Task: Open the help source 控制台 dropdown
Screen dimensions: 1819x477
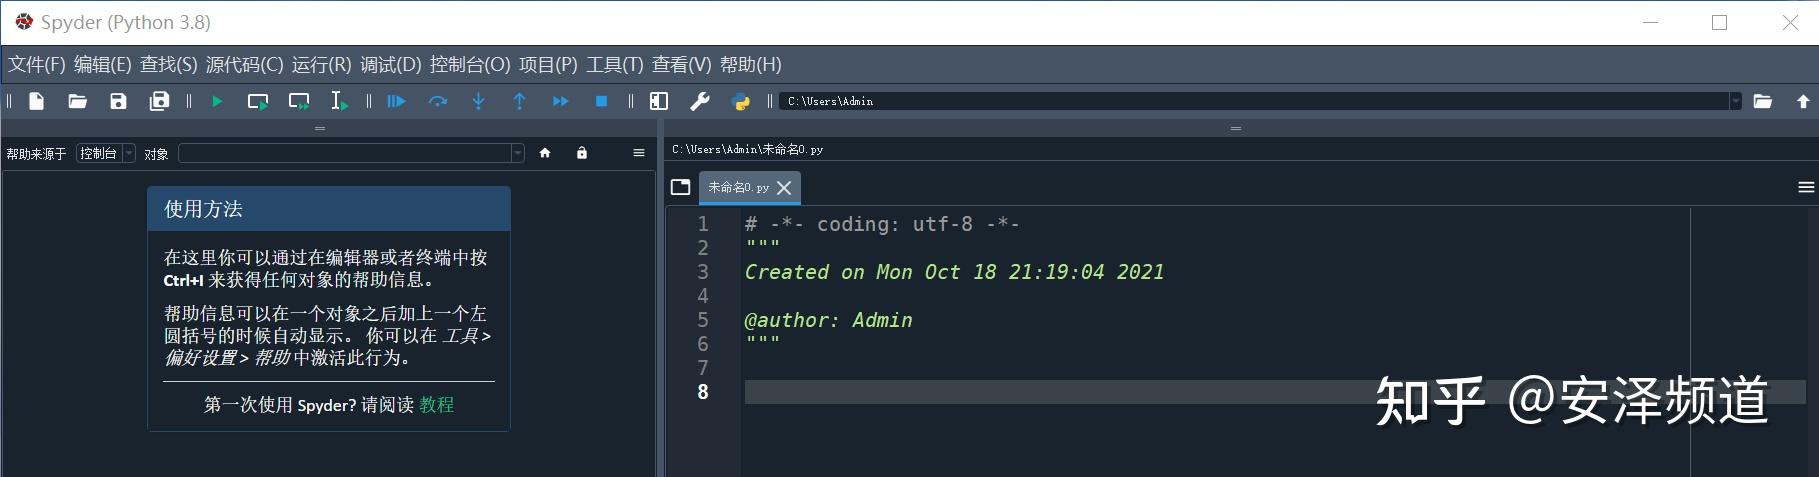Action: pyautogui.click(x=106, y=153)
